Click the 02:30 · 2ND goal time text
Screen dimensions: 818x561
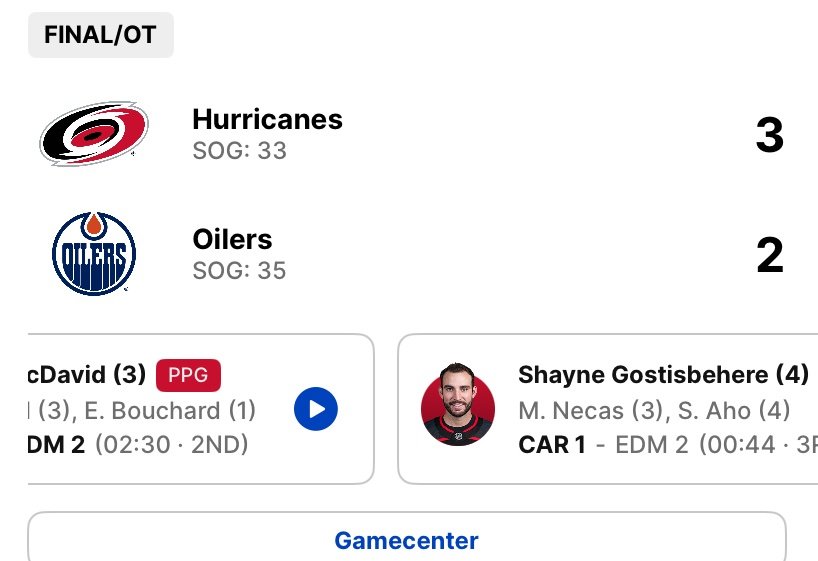(172, 445)
